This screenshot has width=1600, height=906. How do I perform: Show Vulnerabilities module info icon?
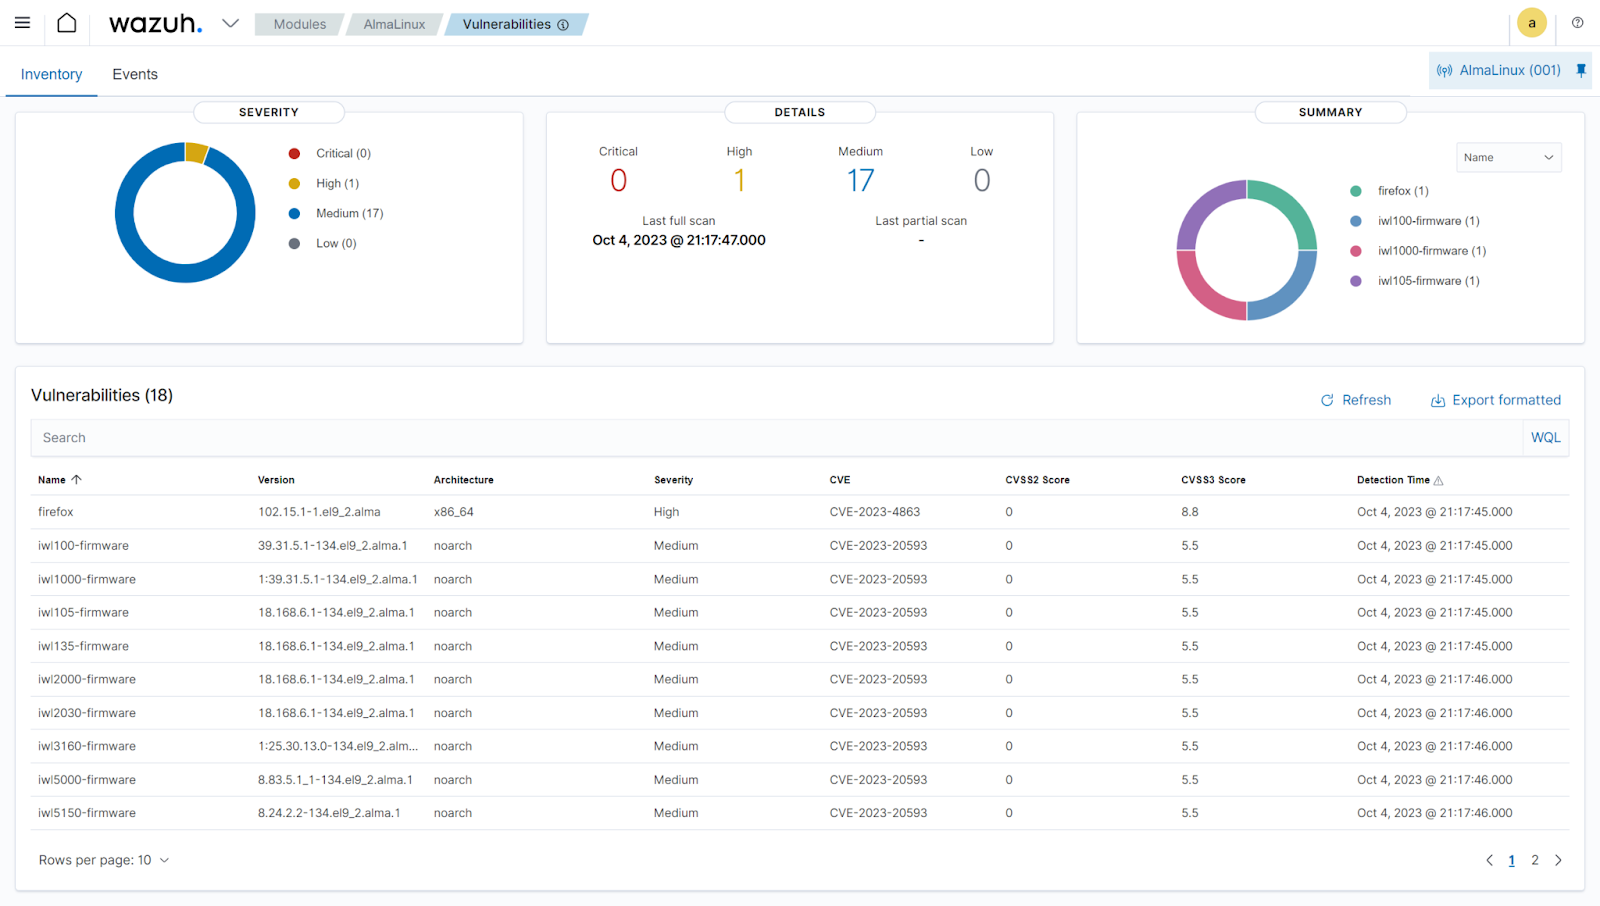tap(563, 25)
